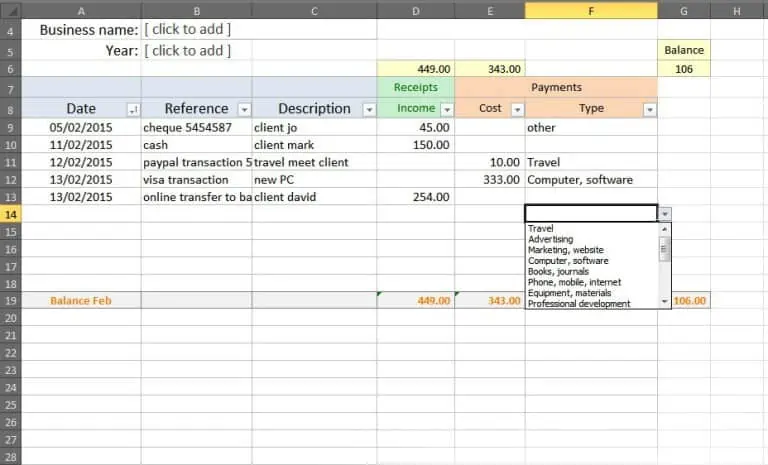Click the dropdown list scroll up arrow
Screen dimensions: 768x465
665,229
